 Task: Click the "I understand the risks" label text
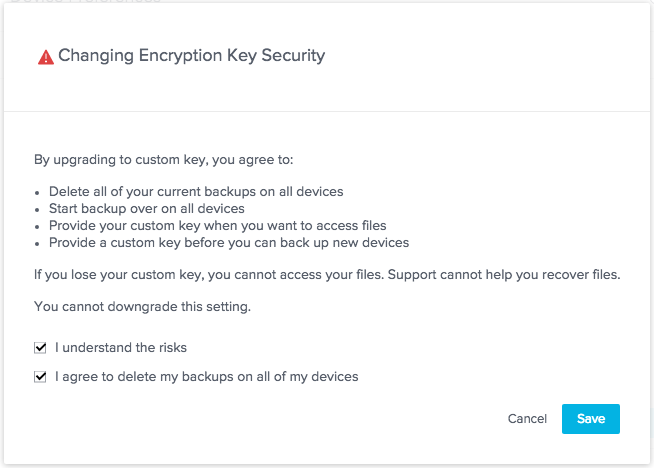pyautogui.click(x=121, y=348)
